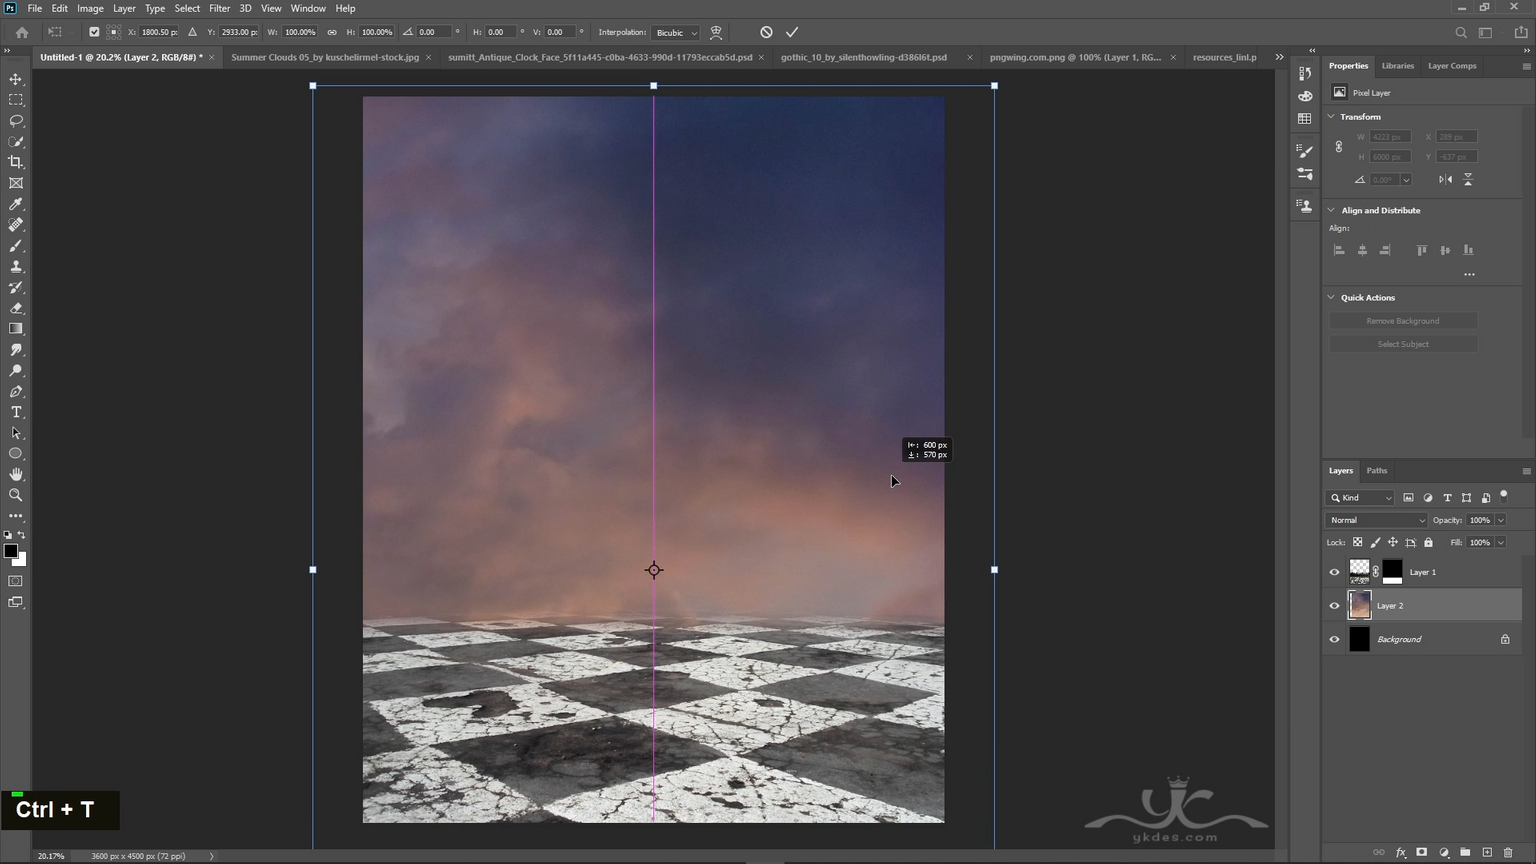The image size is (1536, 864).
Task: Delete layer with trash icon
Action: [x=1508, y=852]
